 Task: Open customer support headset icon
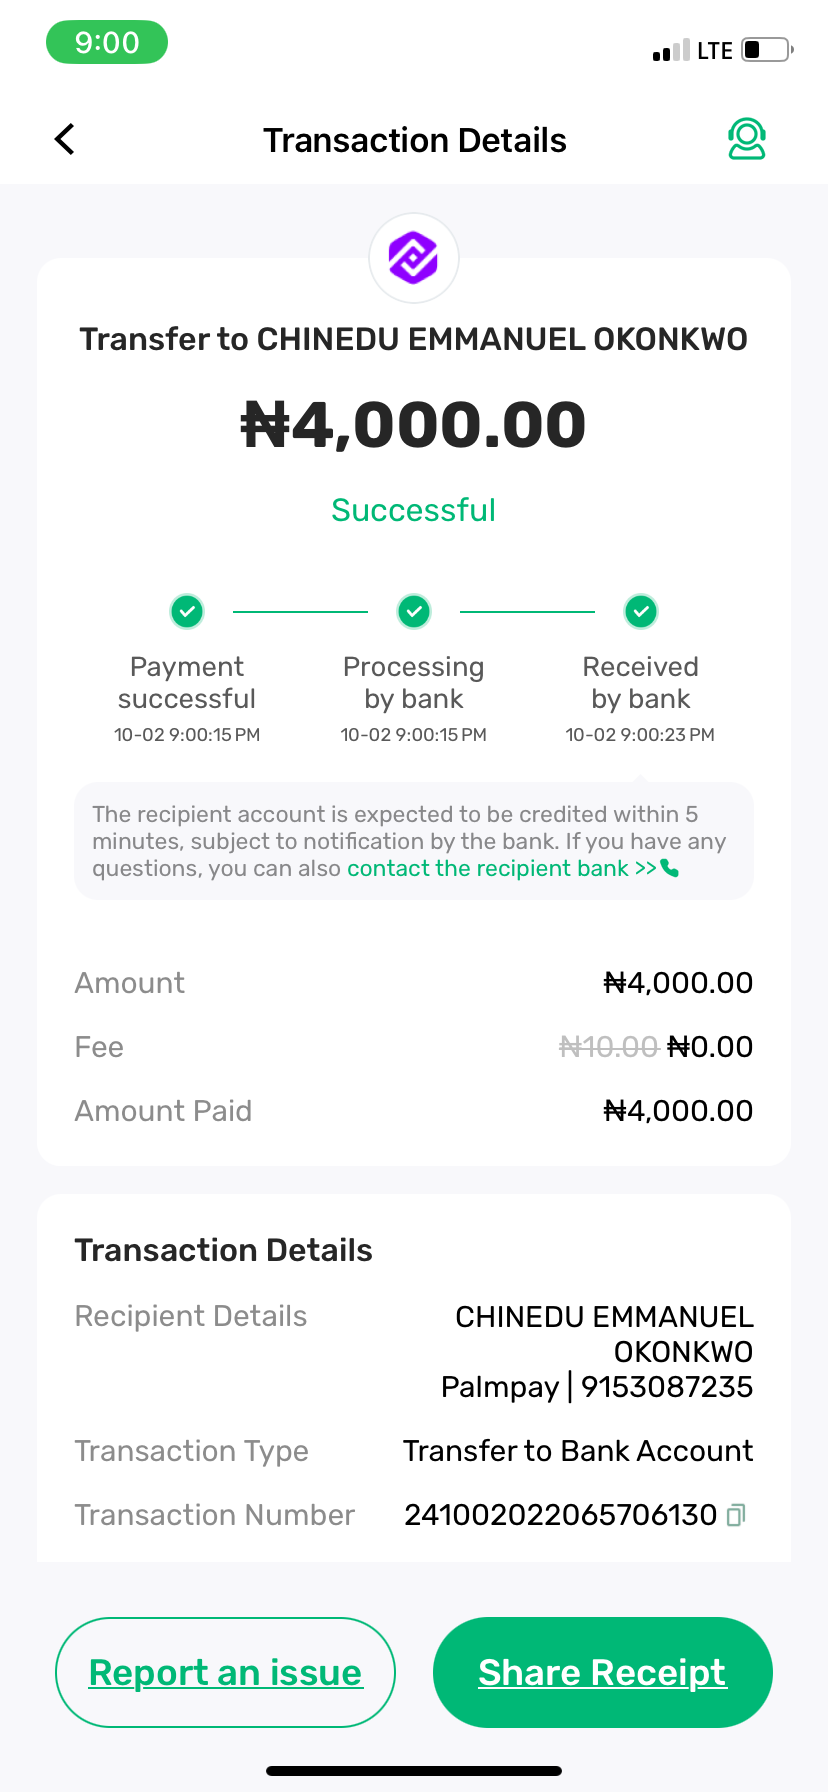(x=746, y=139)
